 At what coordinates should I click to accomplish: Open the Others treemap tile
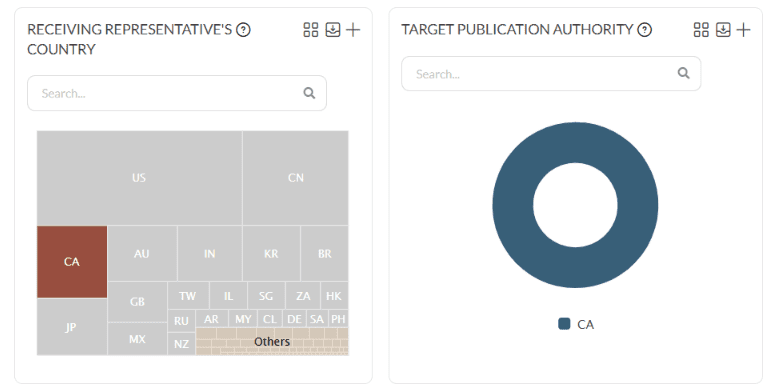(x=272, y=341)
